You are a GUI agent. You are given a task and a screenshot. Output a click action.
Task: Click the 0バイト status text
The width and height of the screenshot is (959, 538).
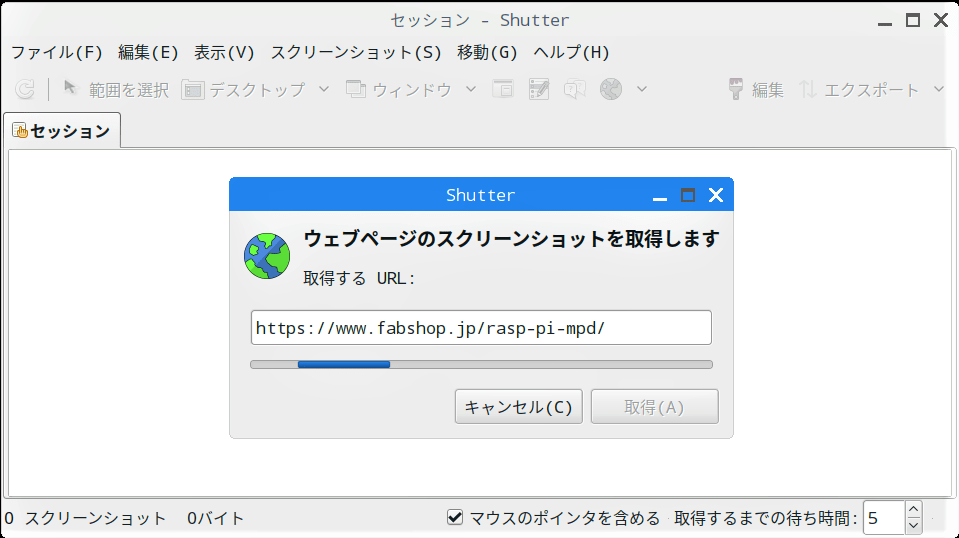click(215, 518)
